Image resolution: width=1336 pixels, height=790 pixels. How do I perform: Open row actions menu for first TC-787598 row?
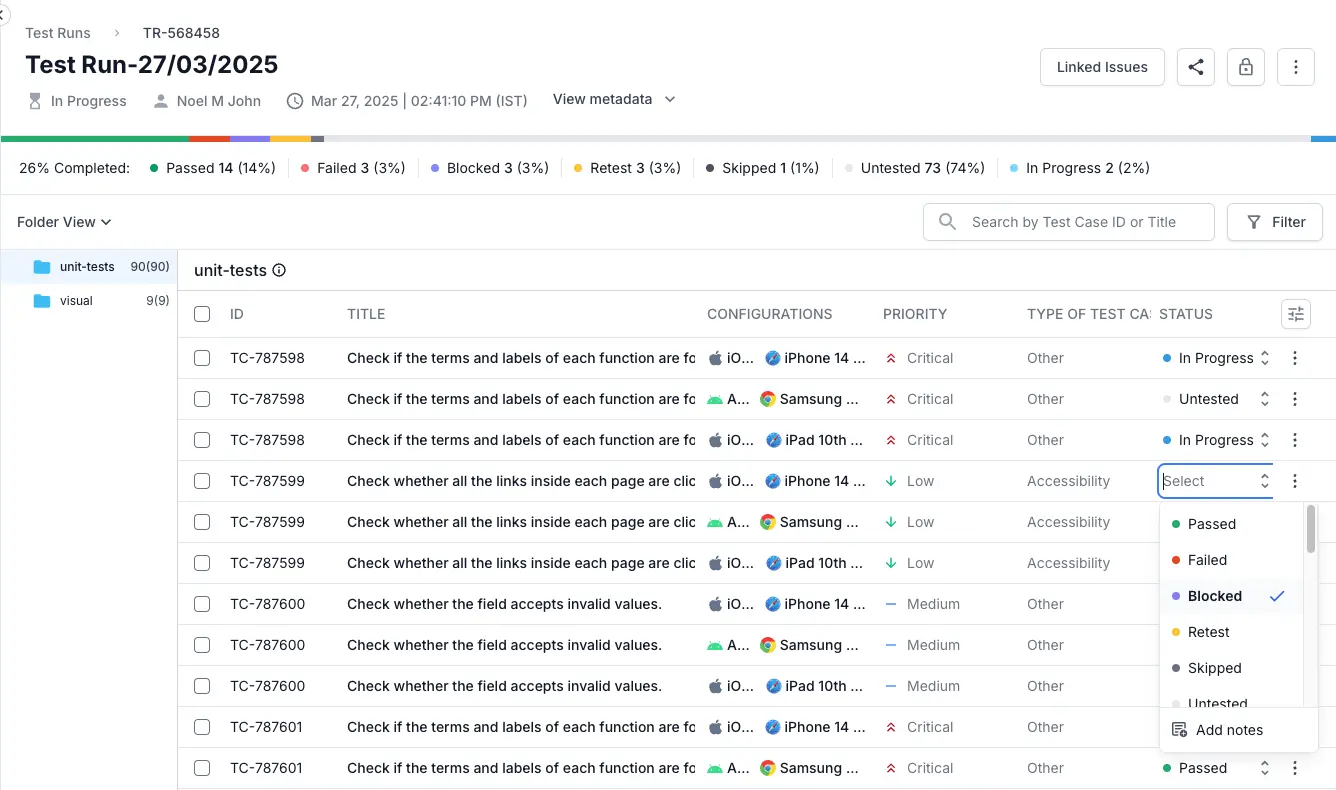click(x=1295, y=358)
